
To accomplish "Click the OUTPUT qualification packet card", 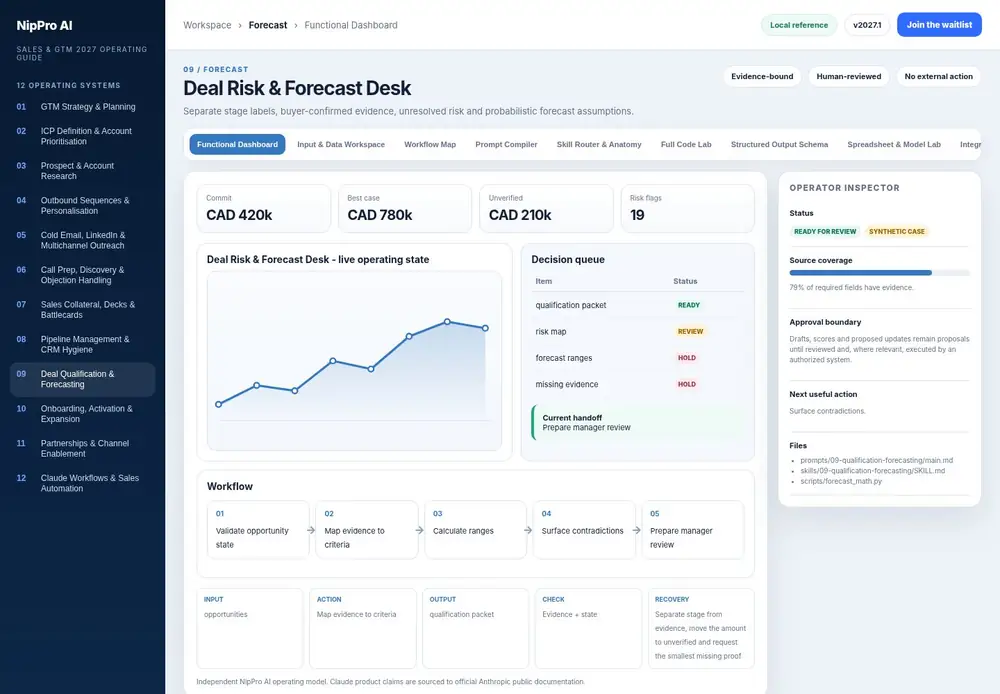I will [475, 628].
